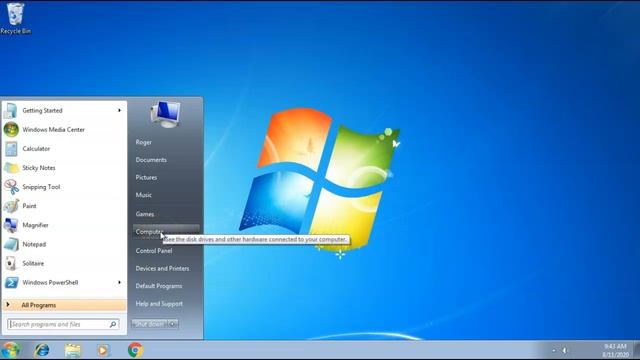Expand All Programs list
The height and width of the screenshot is (360, 640).
pyautogui.click(x=64, y=305)
